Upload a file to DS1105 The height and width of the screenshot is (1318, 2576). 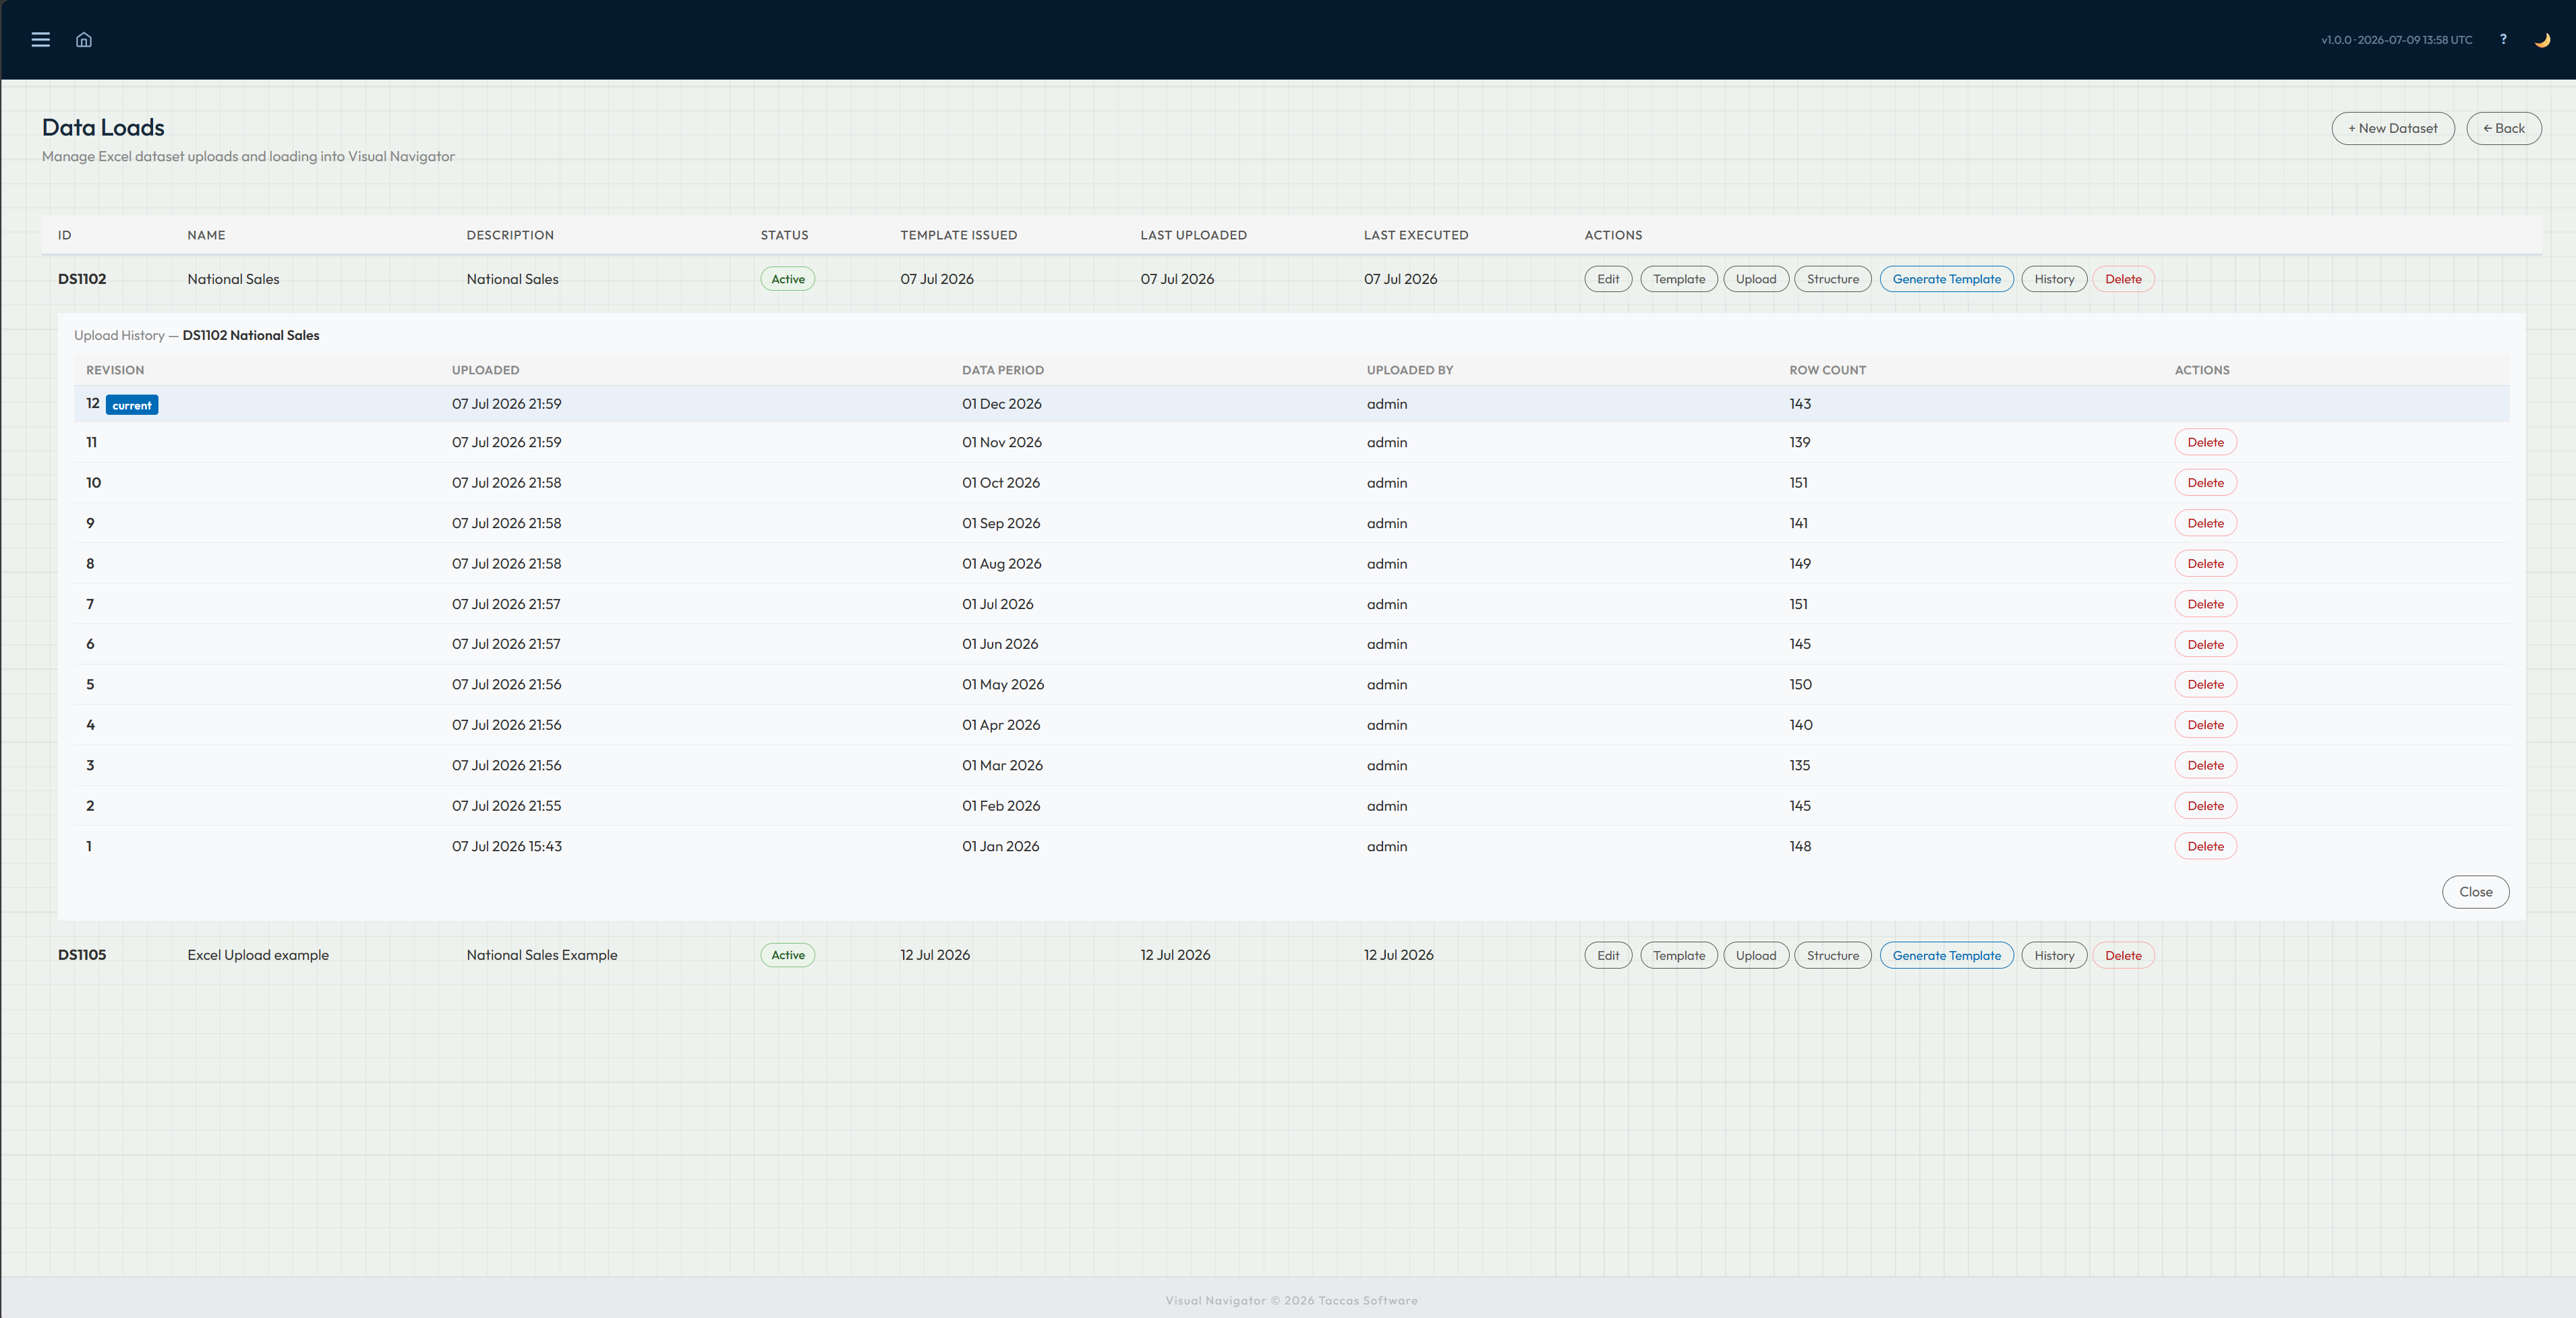1756,955
